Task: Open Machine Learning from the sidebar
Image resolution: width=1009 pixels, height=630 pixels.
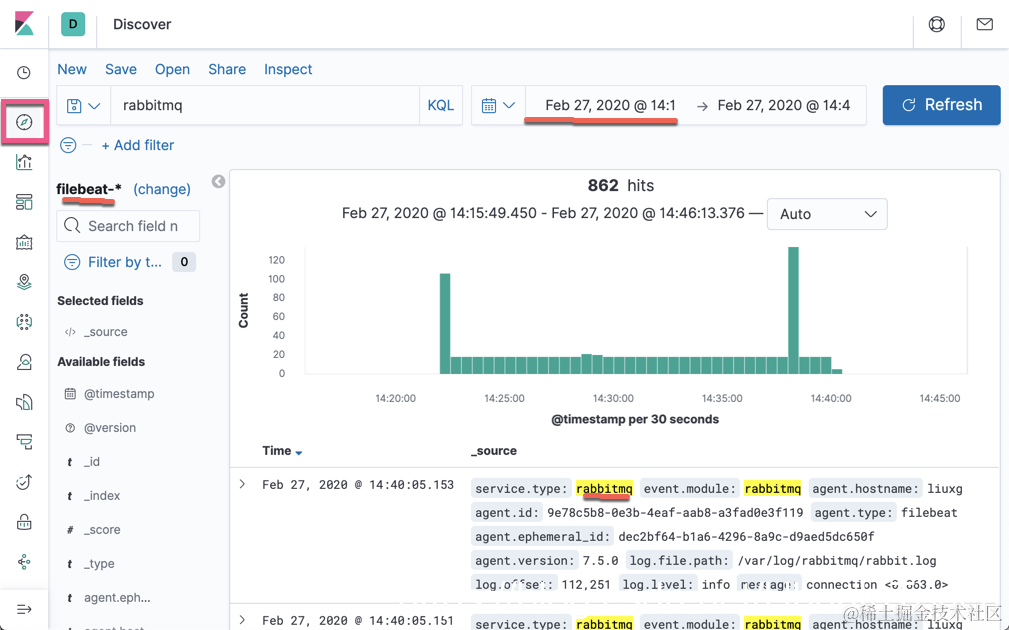Action: point(24,322)
